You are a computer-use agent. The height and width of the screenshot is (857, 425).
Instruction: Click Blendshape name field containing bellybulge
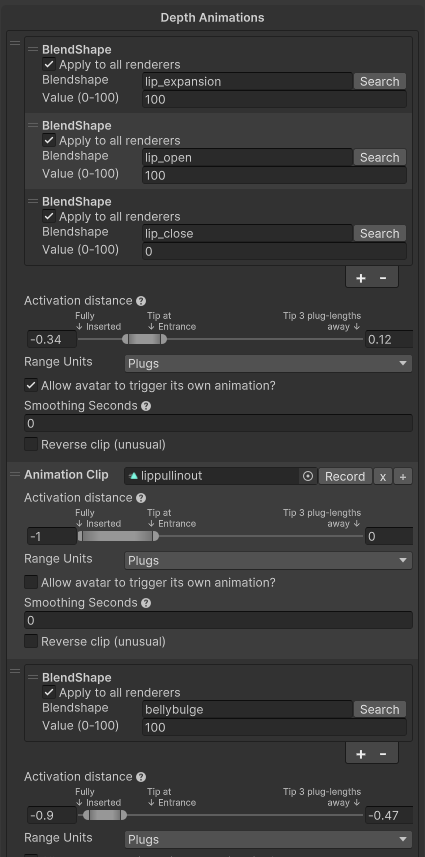click(x=247, y=709)
